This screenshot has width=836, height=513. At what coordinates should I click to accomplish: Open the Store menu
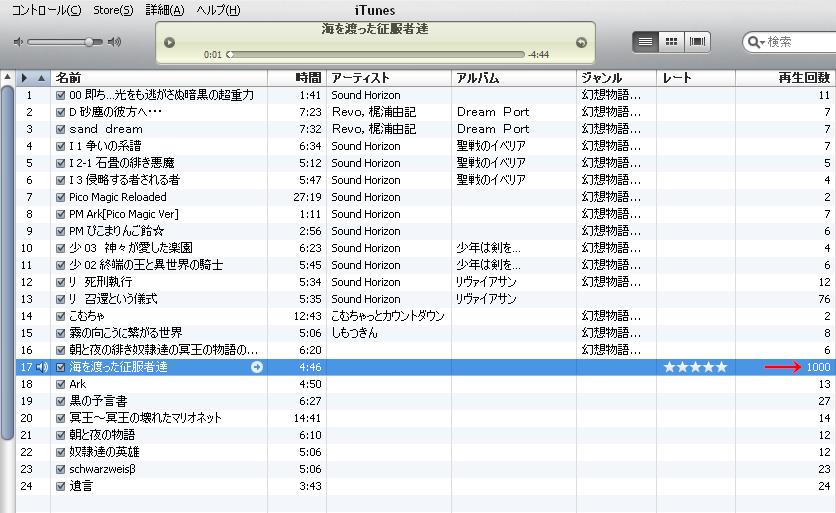point(113,10)
